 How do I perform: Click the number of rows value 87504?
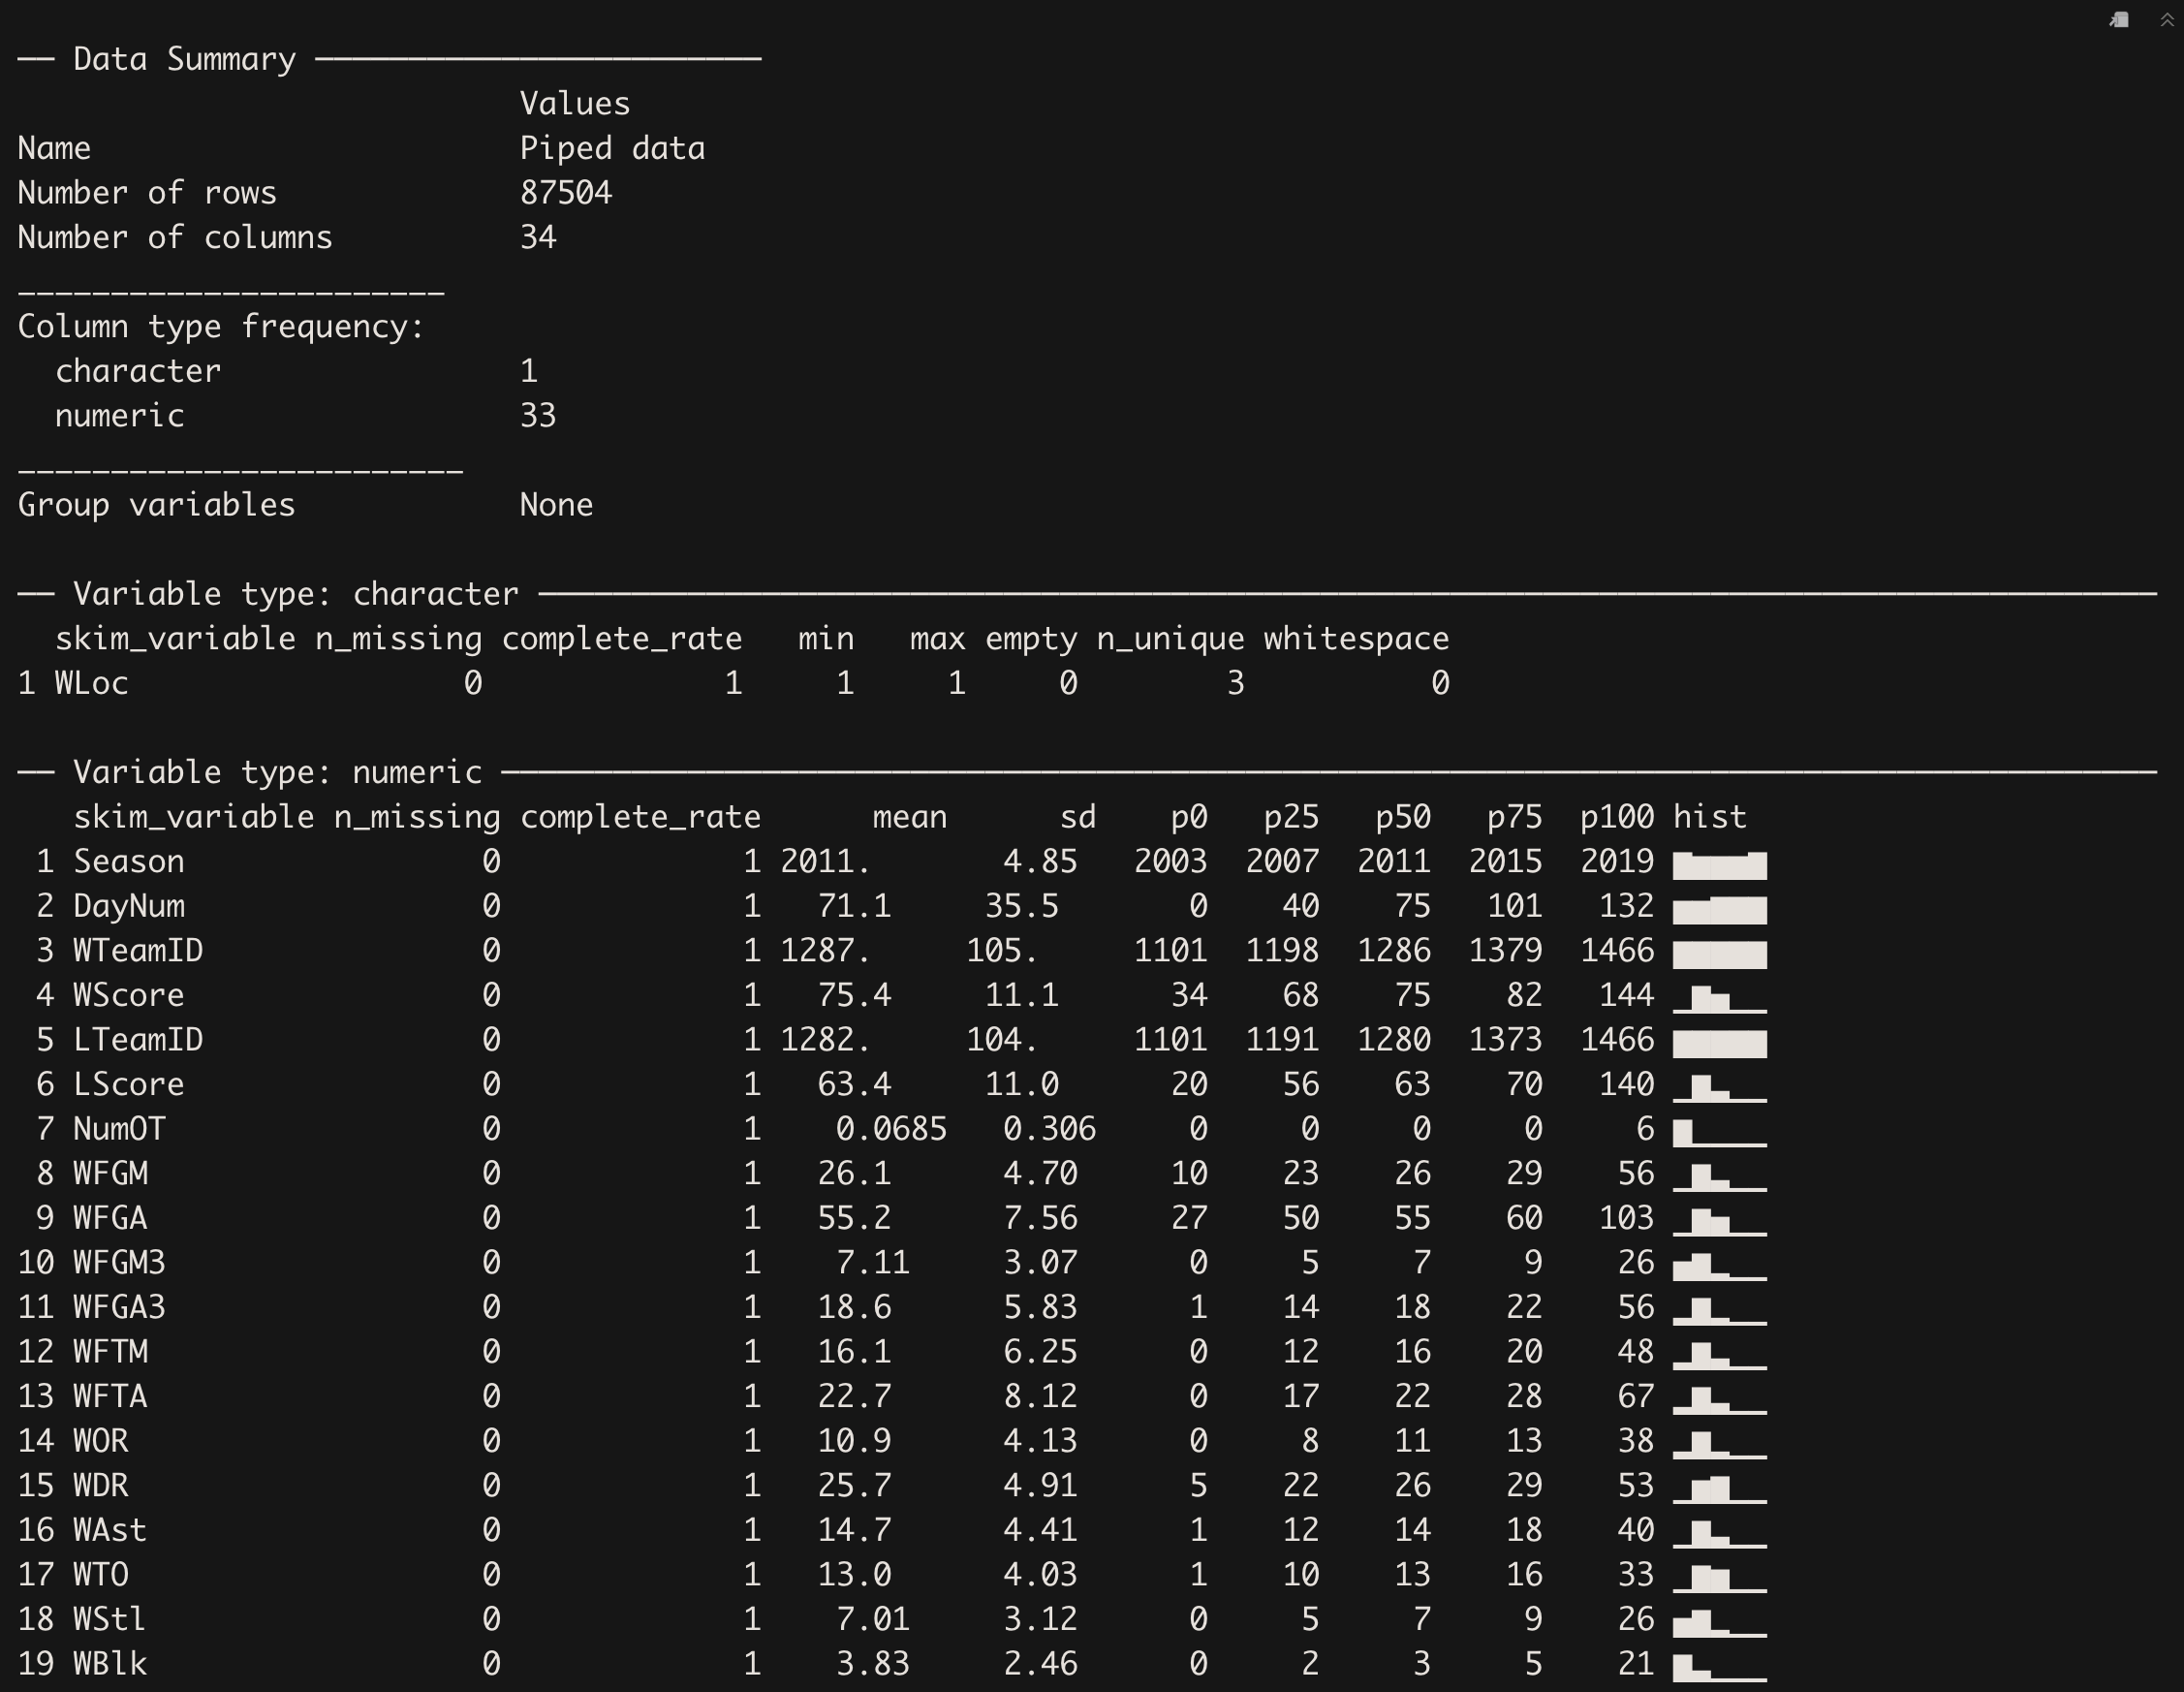[565, 192]
